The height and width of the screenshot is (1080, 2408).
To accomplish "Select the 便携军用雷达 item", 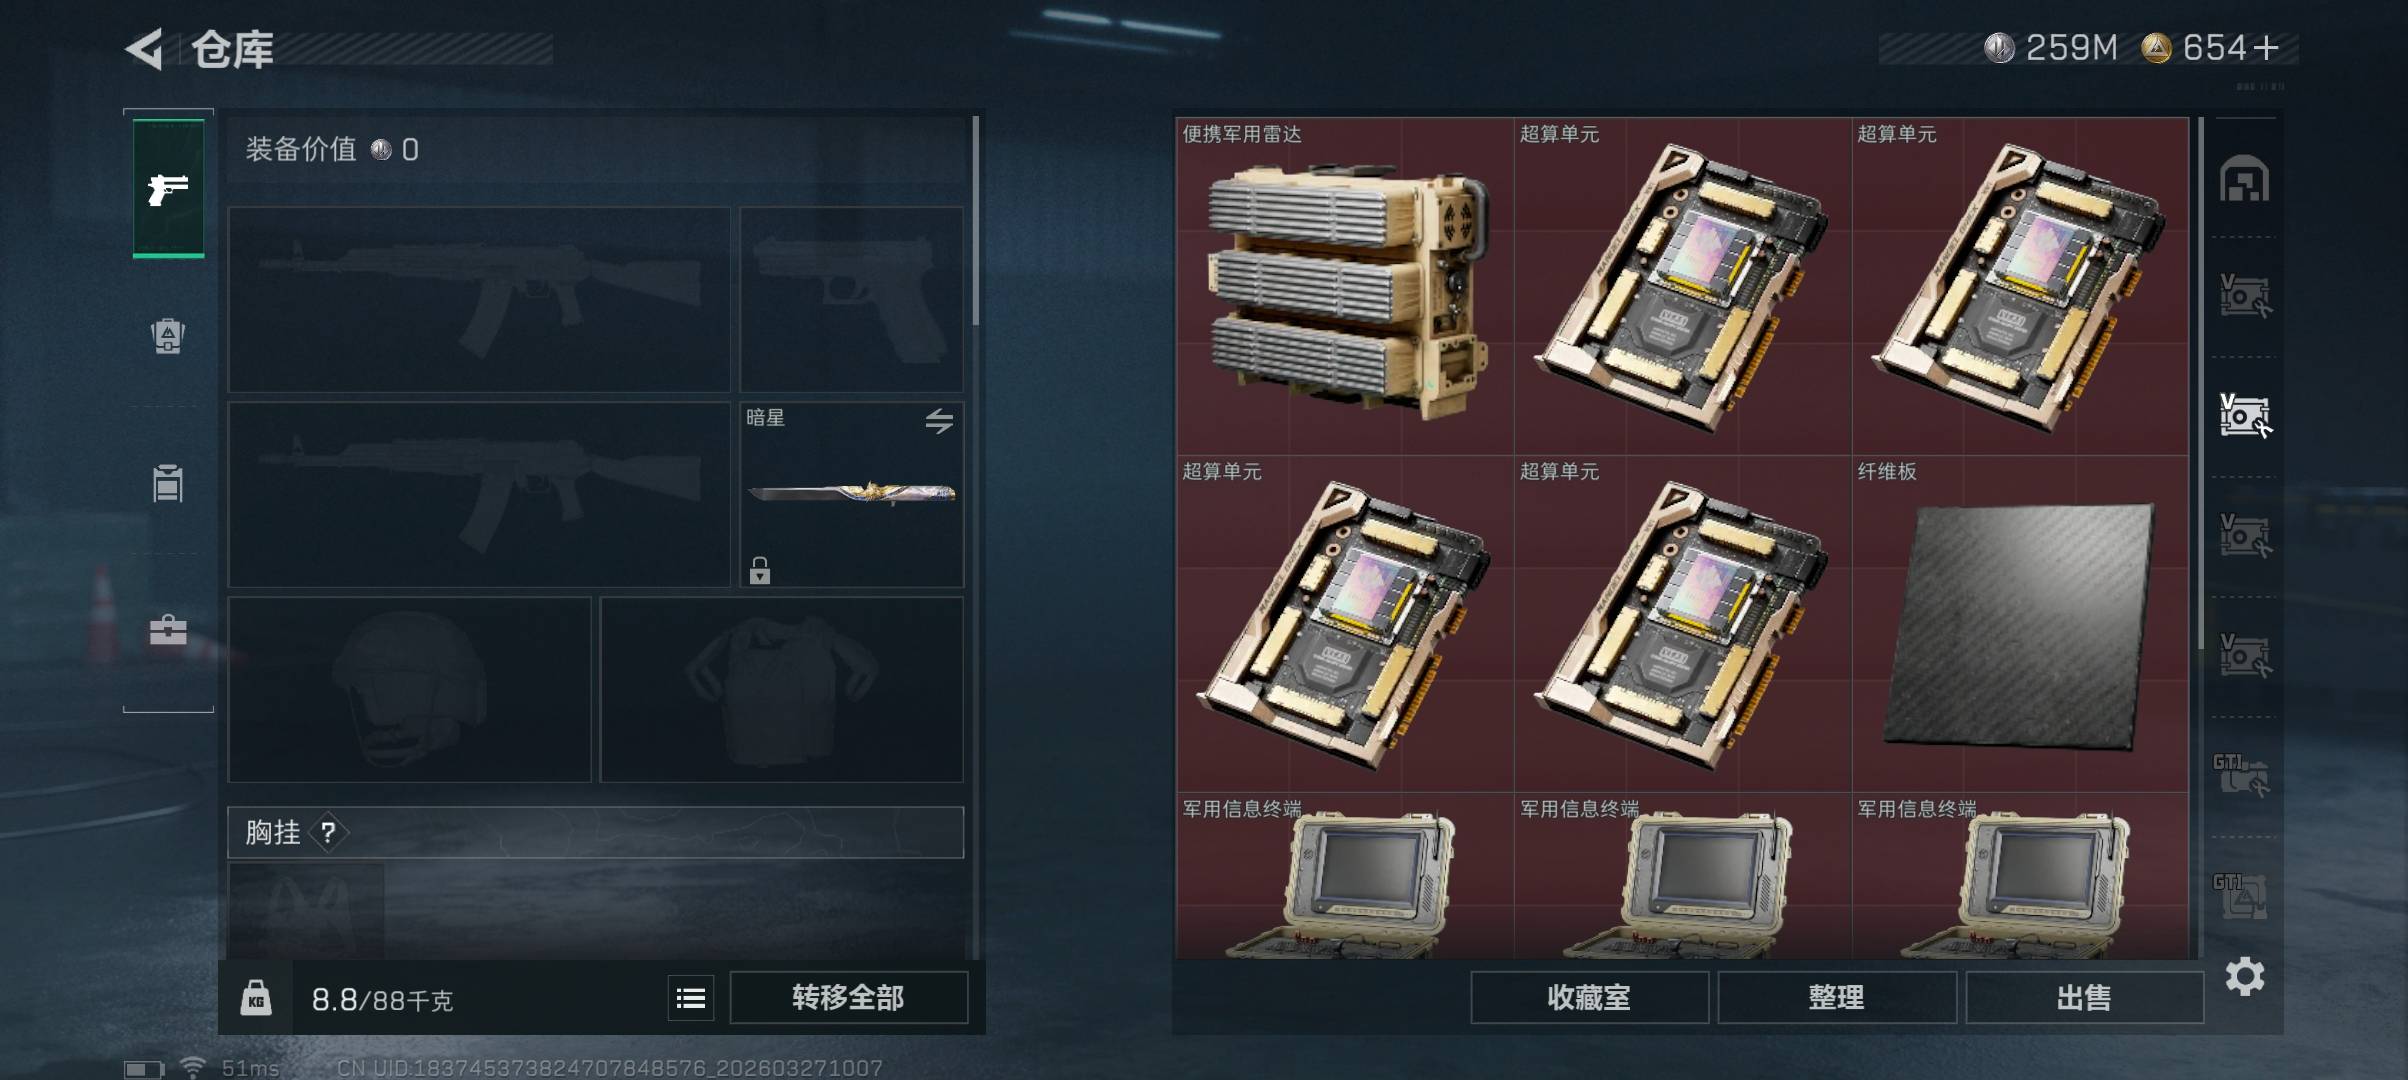I will click(1345, 286).
